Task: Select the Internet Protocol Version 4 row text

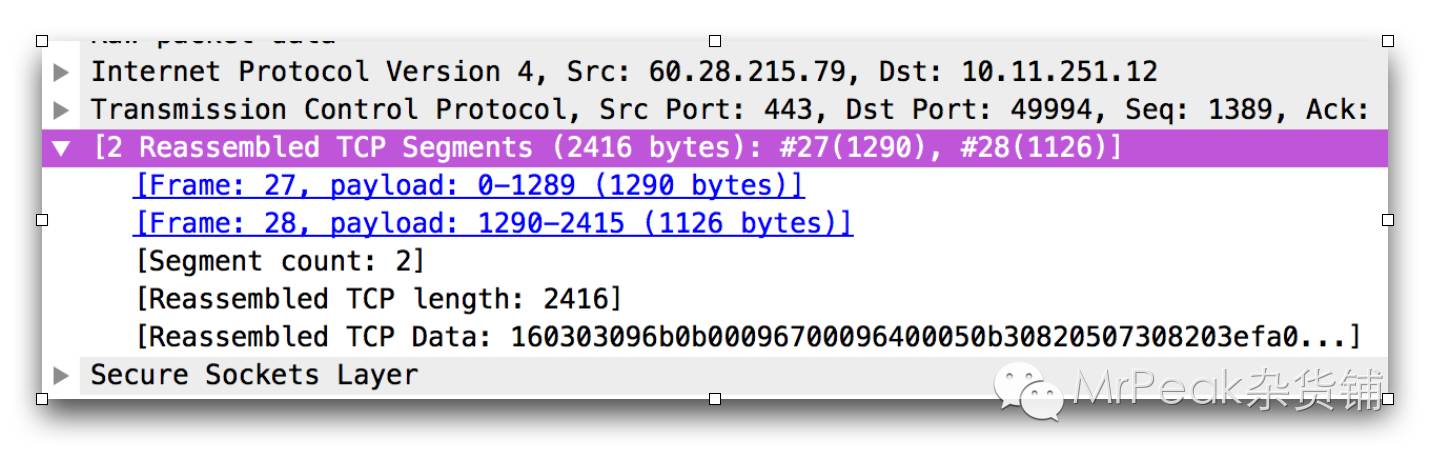Action: [x=624, y=72]
